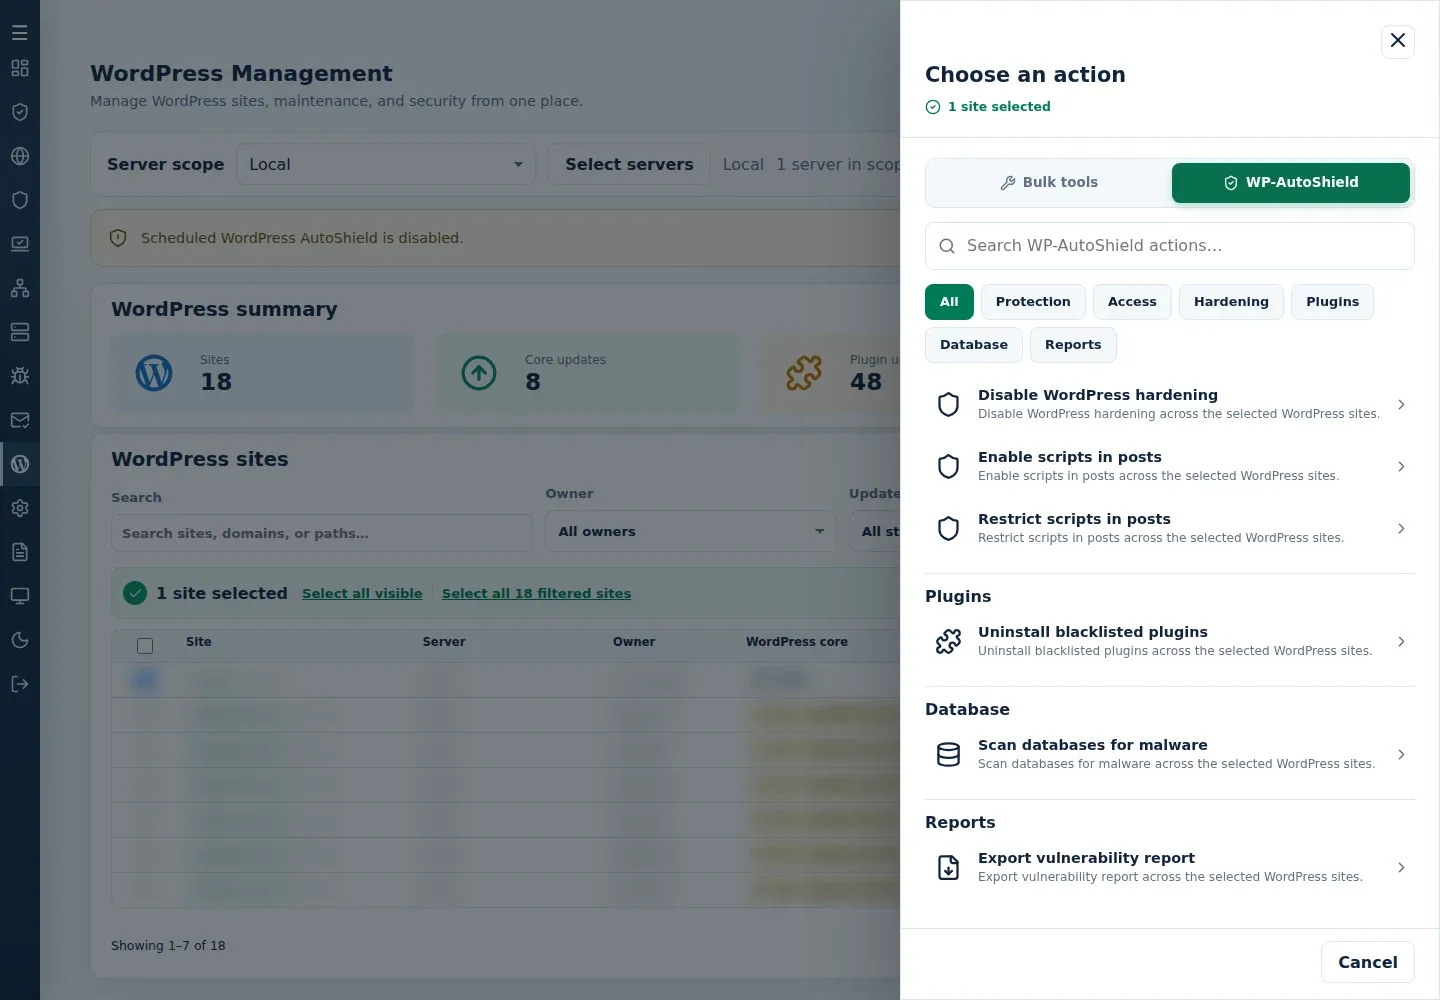
Task: Open the document icon in sidebar
Action: click(20, 552)
